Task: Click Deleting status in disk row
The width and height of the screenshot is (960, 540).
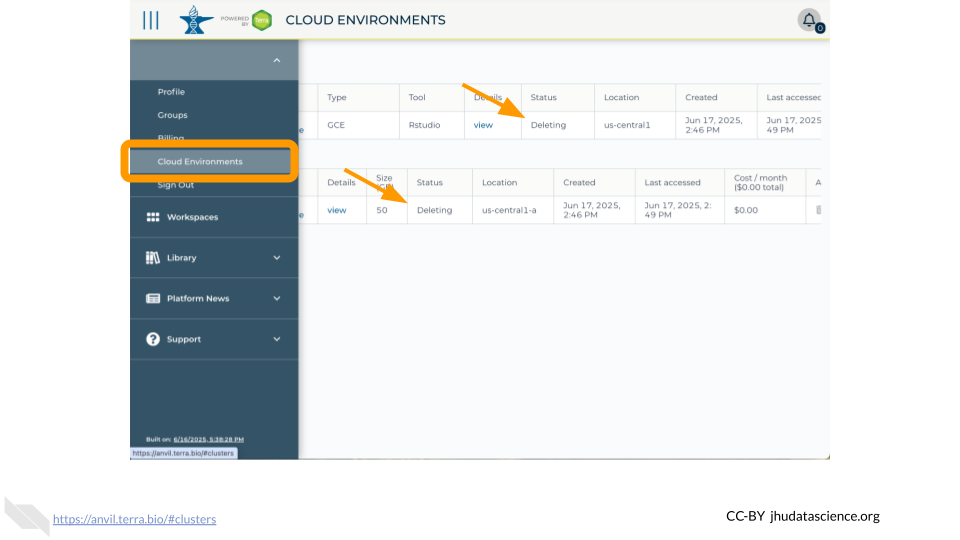Action: (x=435, y=210)
